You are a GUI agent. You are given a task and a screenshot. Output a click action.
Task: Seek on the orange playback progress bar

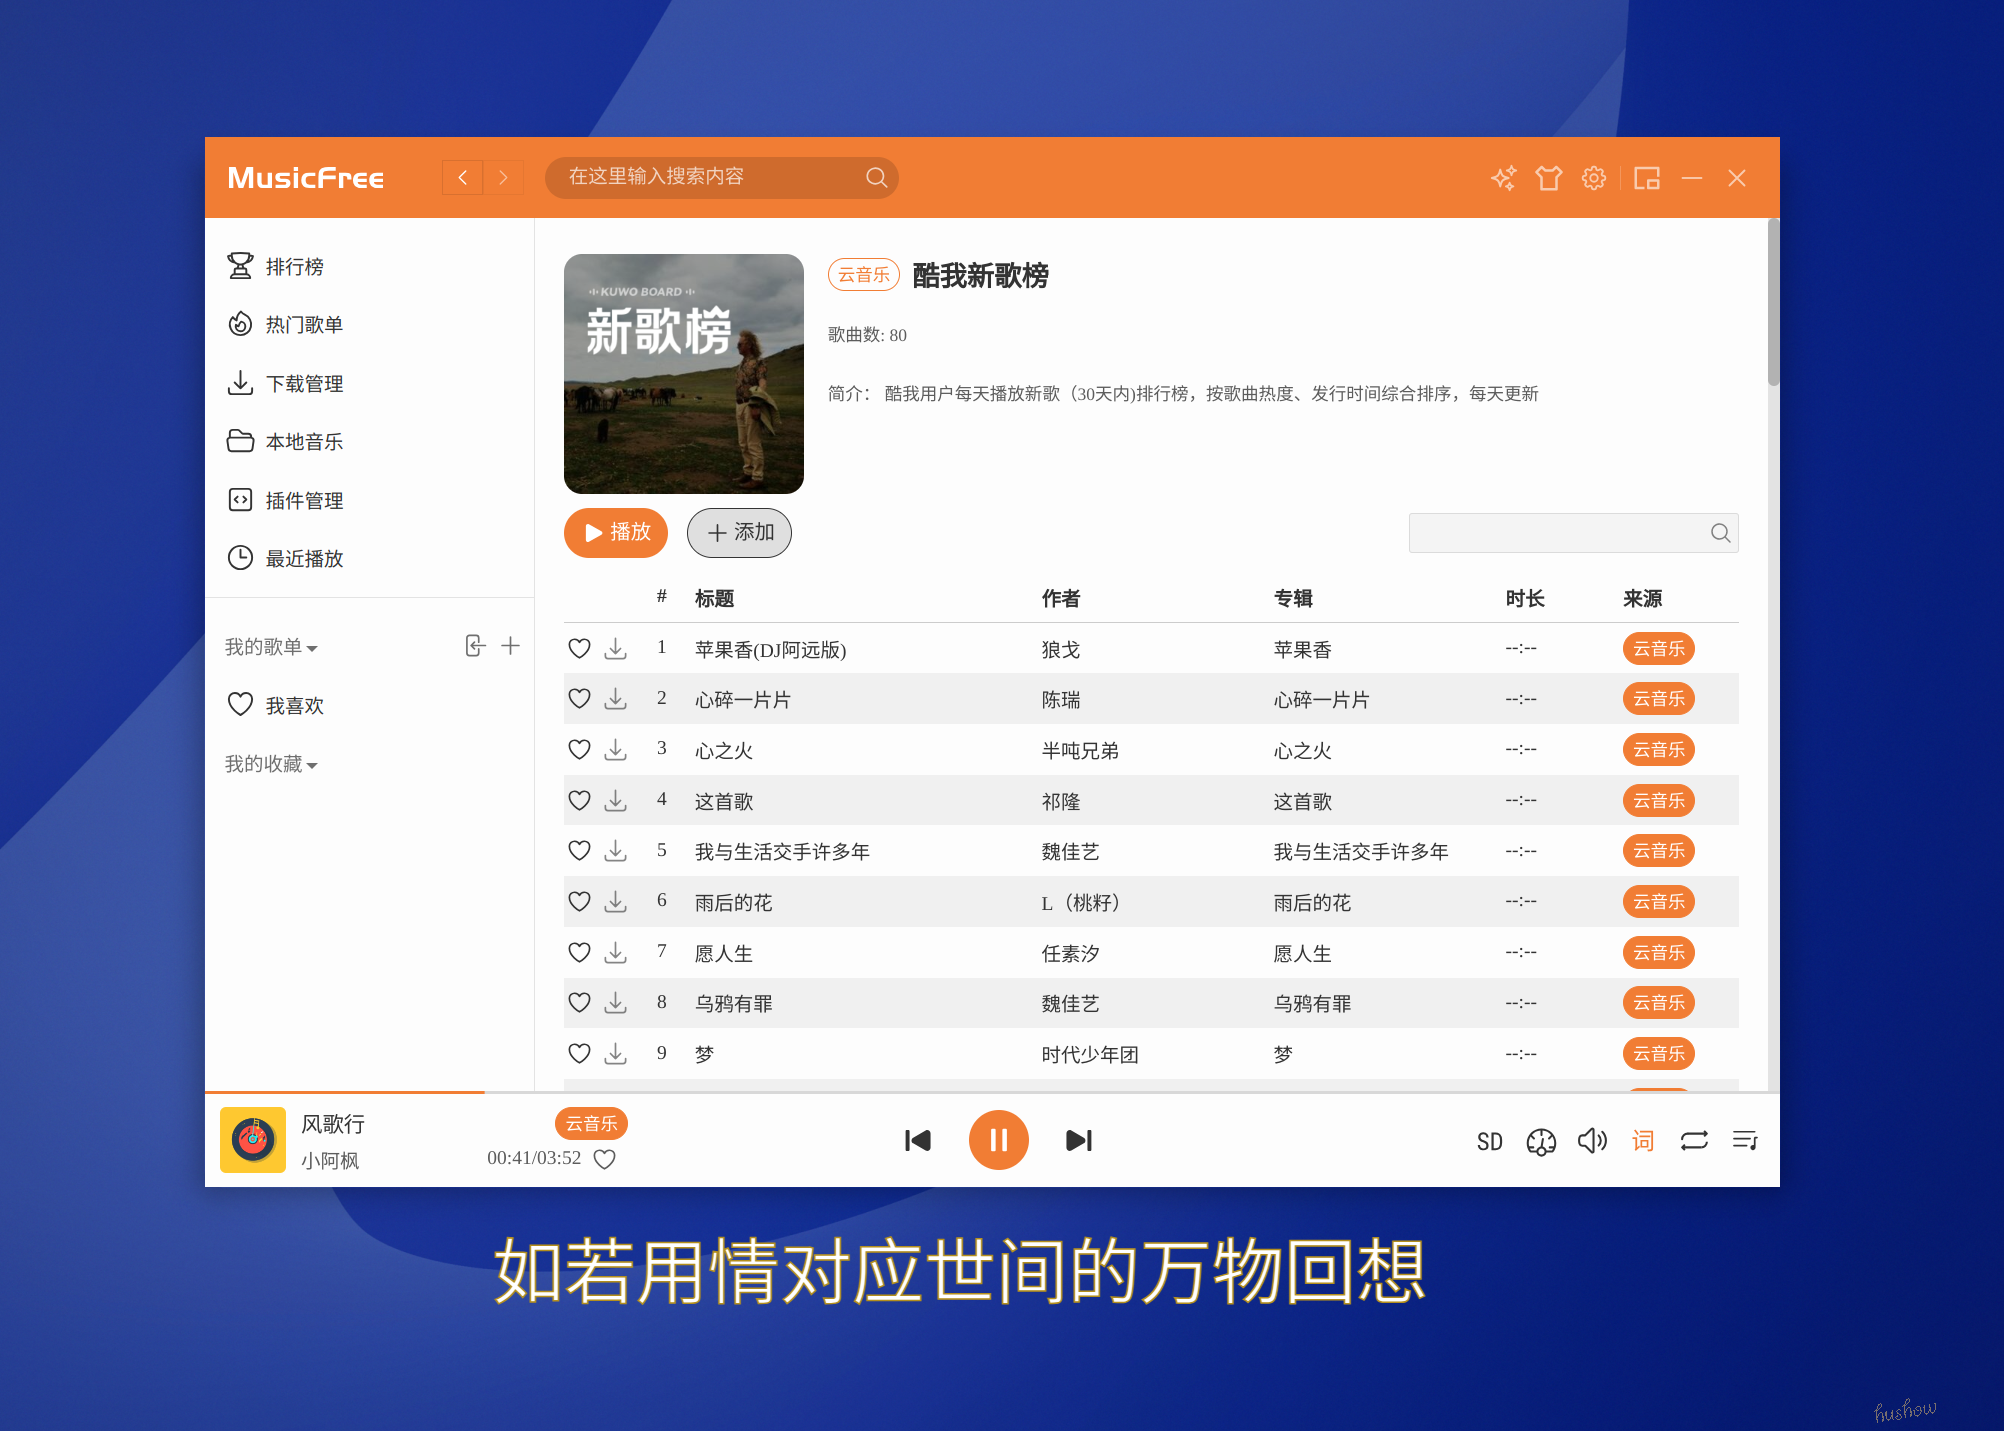(992, 1092)
